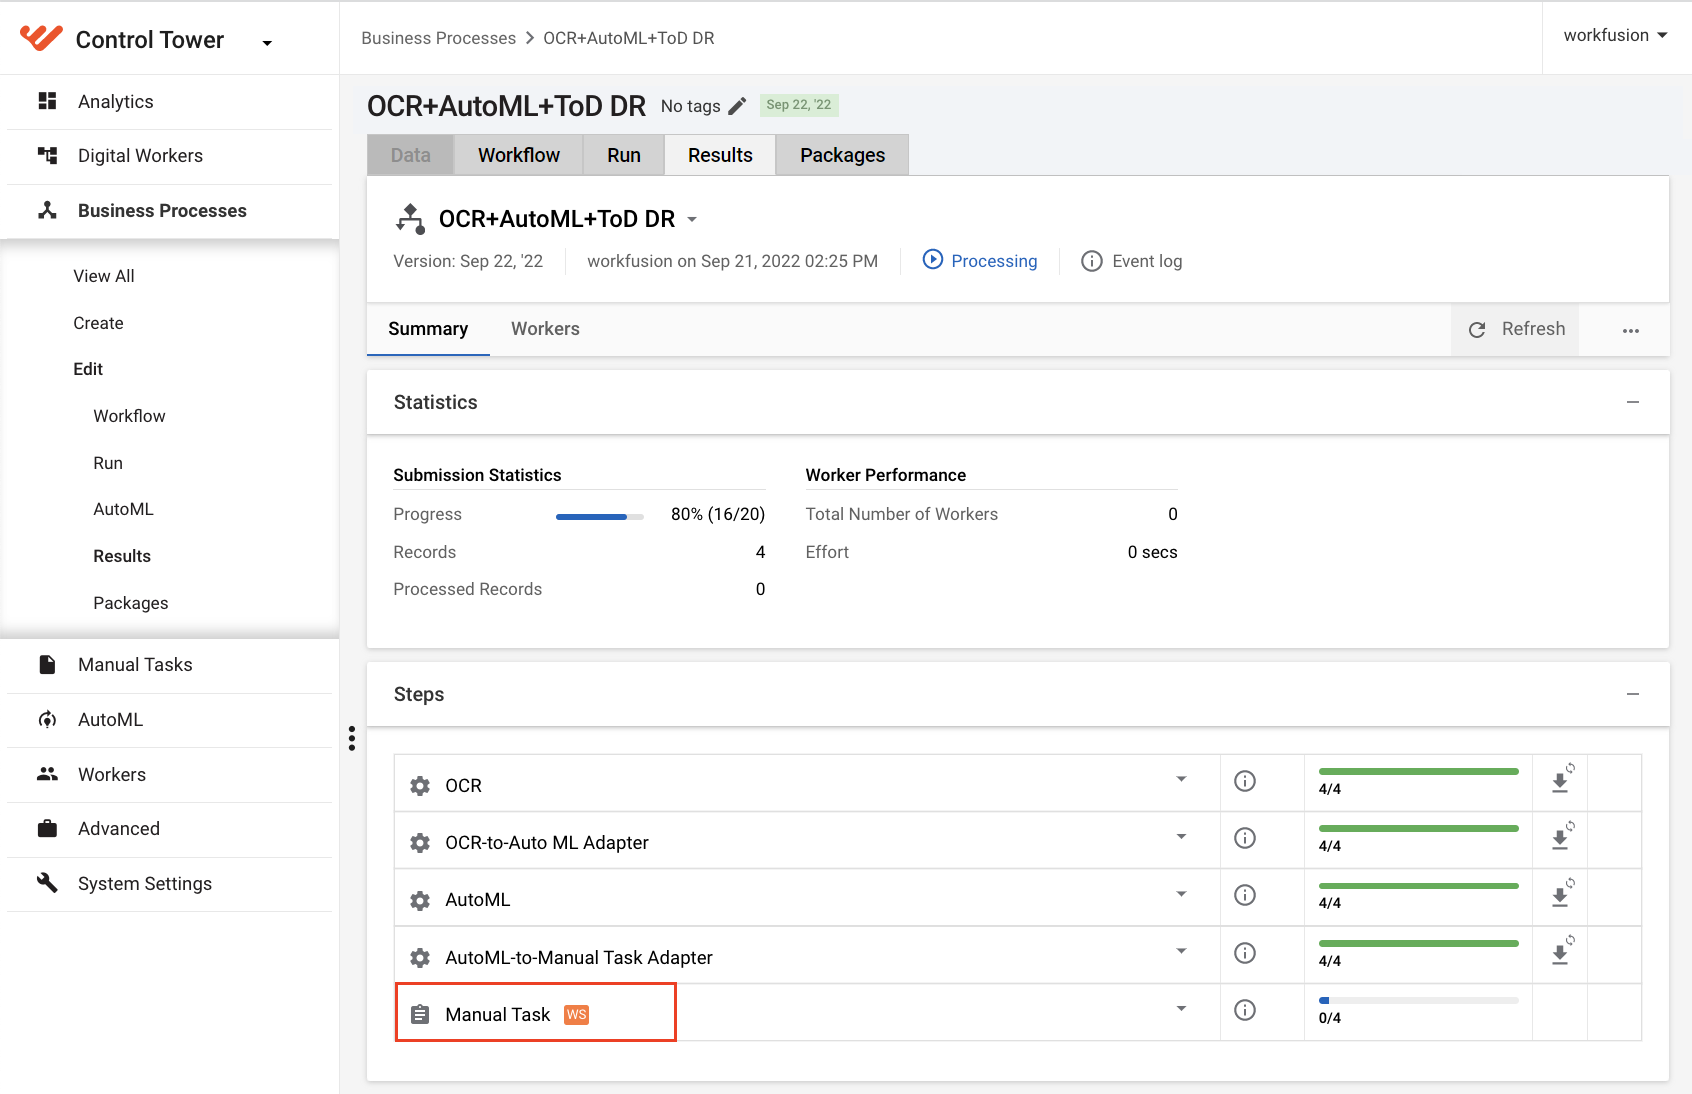Click the Processing status link
The height and width of the screenshot is (1094, 1692).
[x=994, y=261]
